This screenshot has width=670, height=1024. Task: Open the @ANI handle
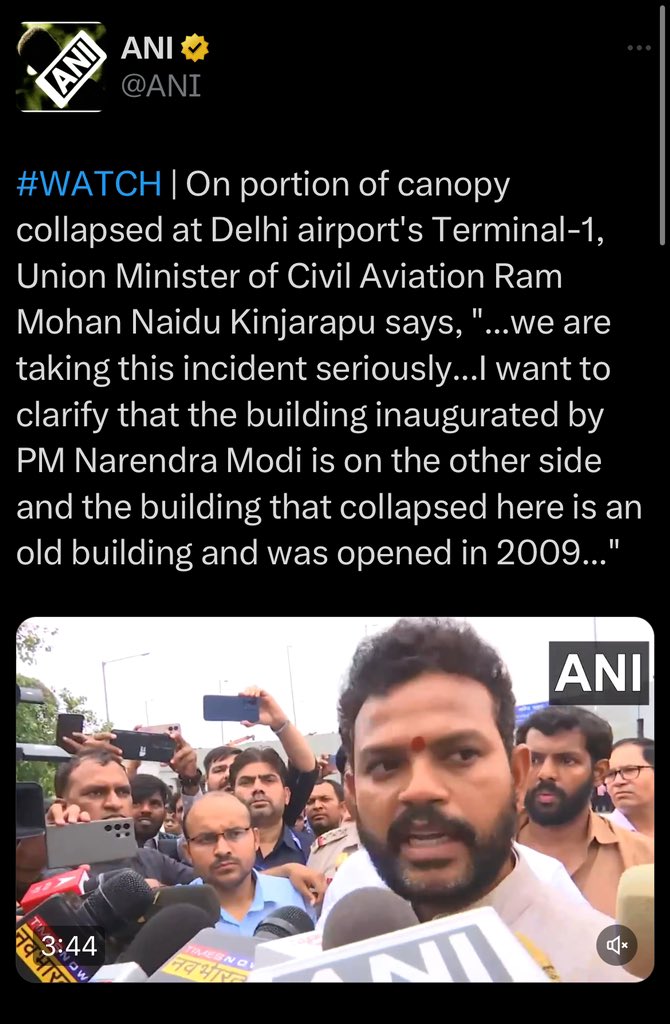pos(161,86)
